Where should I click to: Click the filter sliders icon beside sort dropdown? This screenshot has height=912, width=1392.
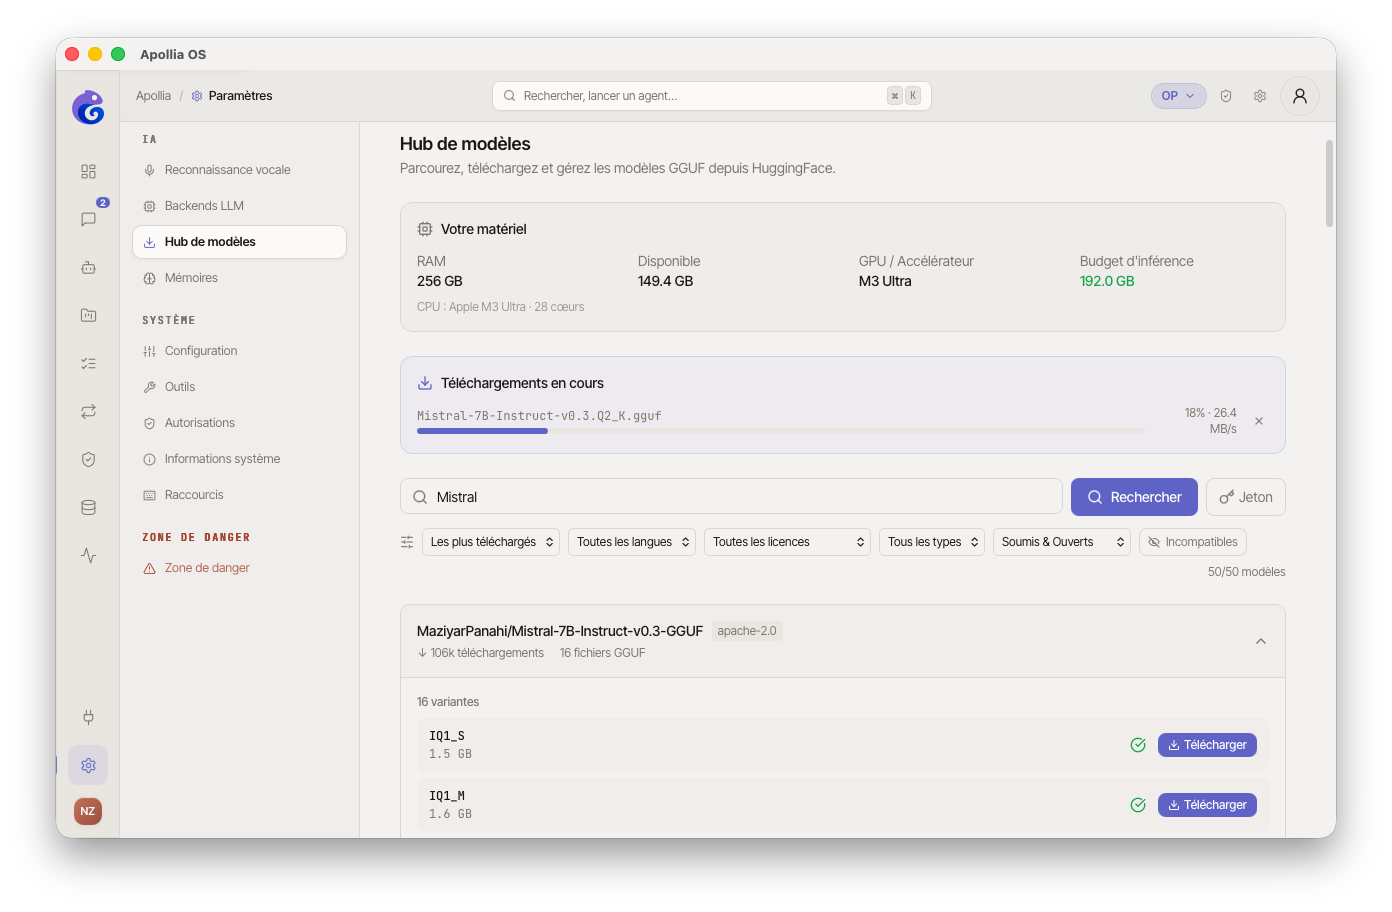click(x=407, y=542)
